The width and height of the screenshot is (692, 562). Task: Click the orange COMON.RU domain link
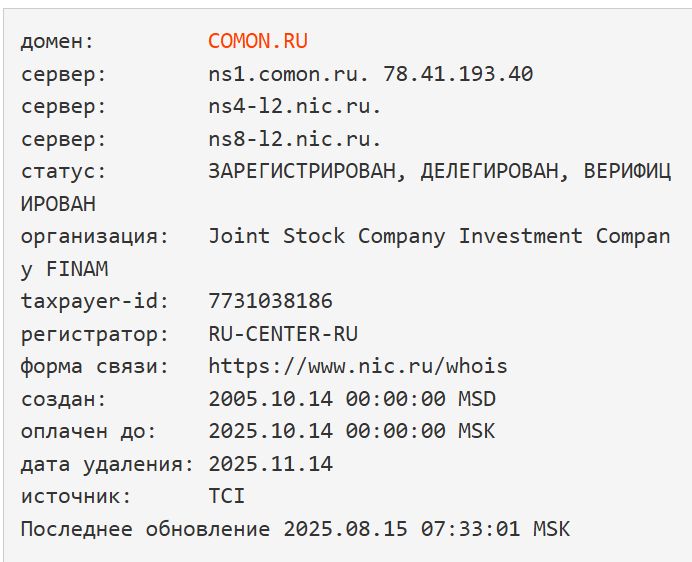(258, 41)
